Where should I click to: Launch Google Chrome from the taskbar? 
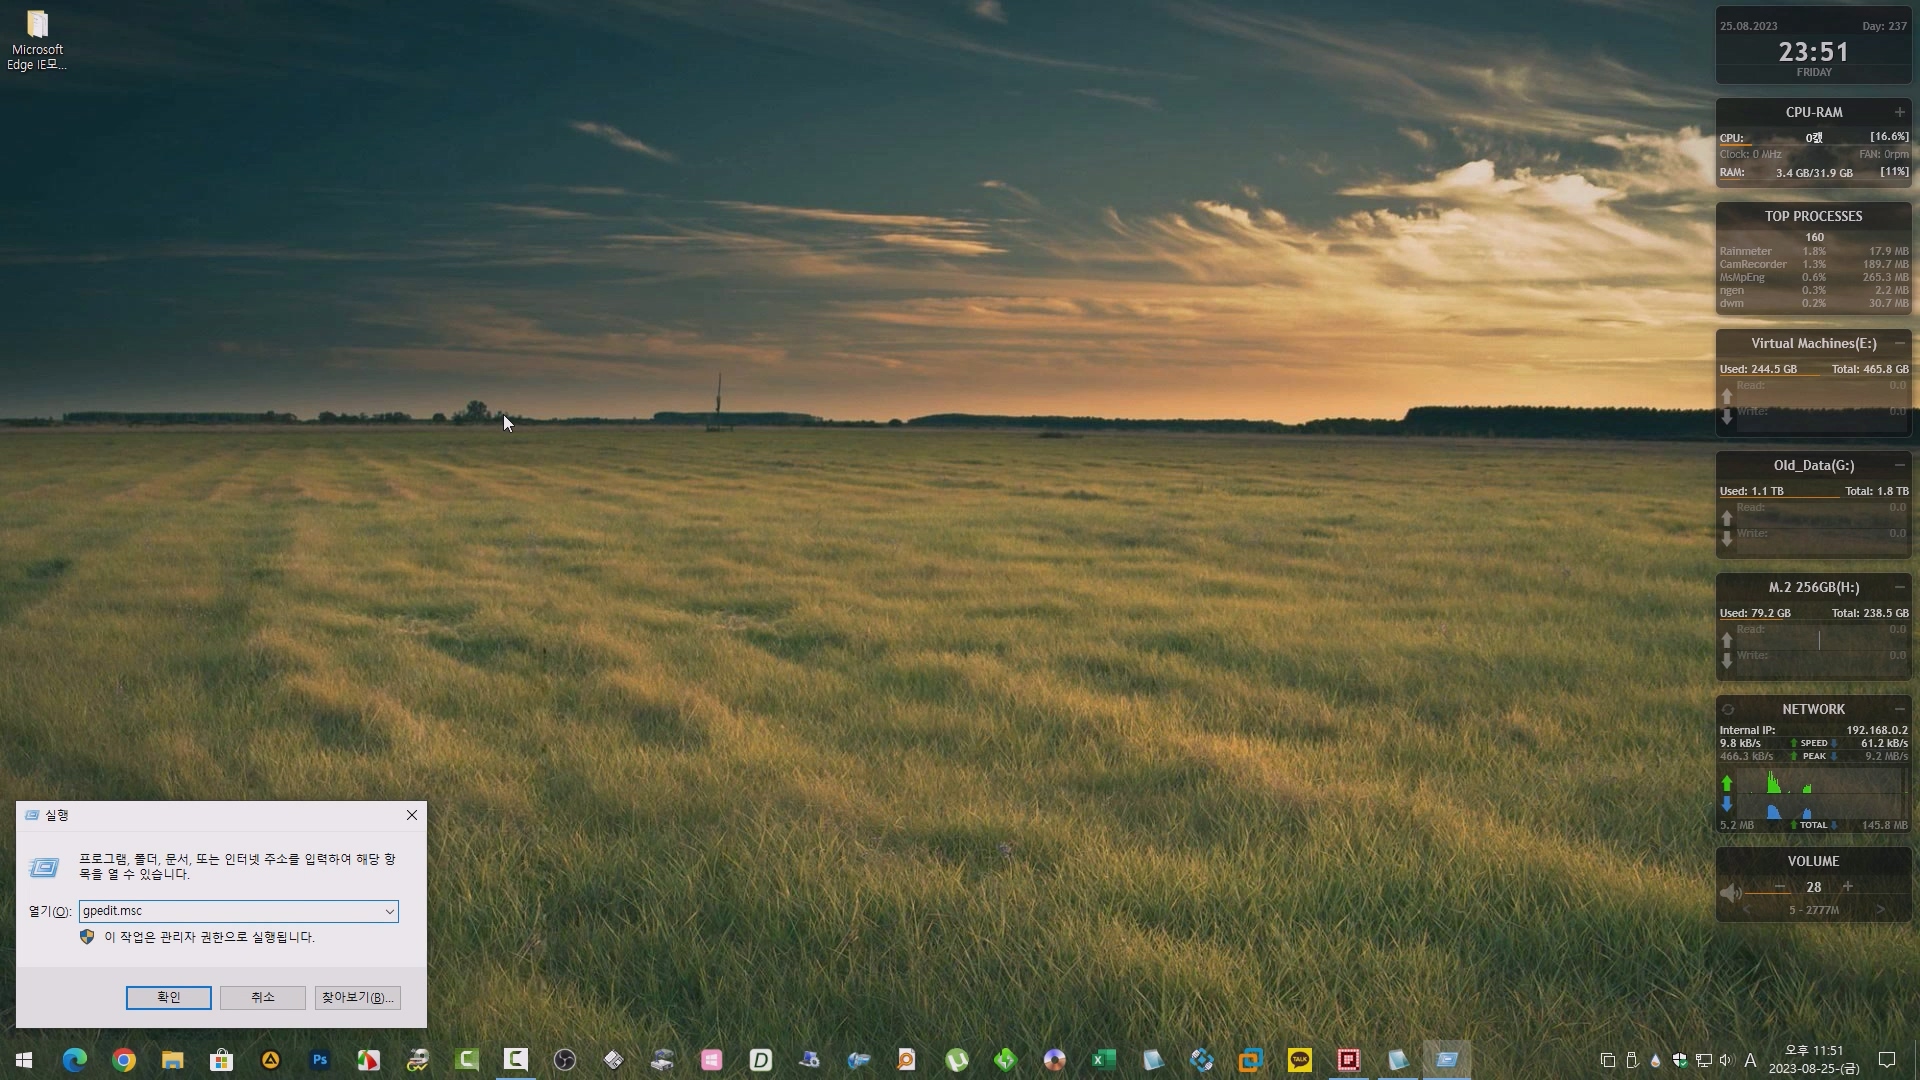tap(124, 1060)
